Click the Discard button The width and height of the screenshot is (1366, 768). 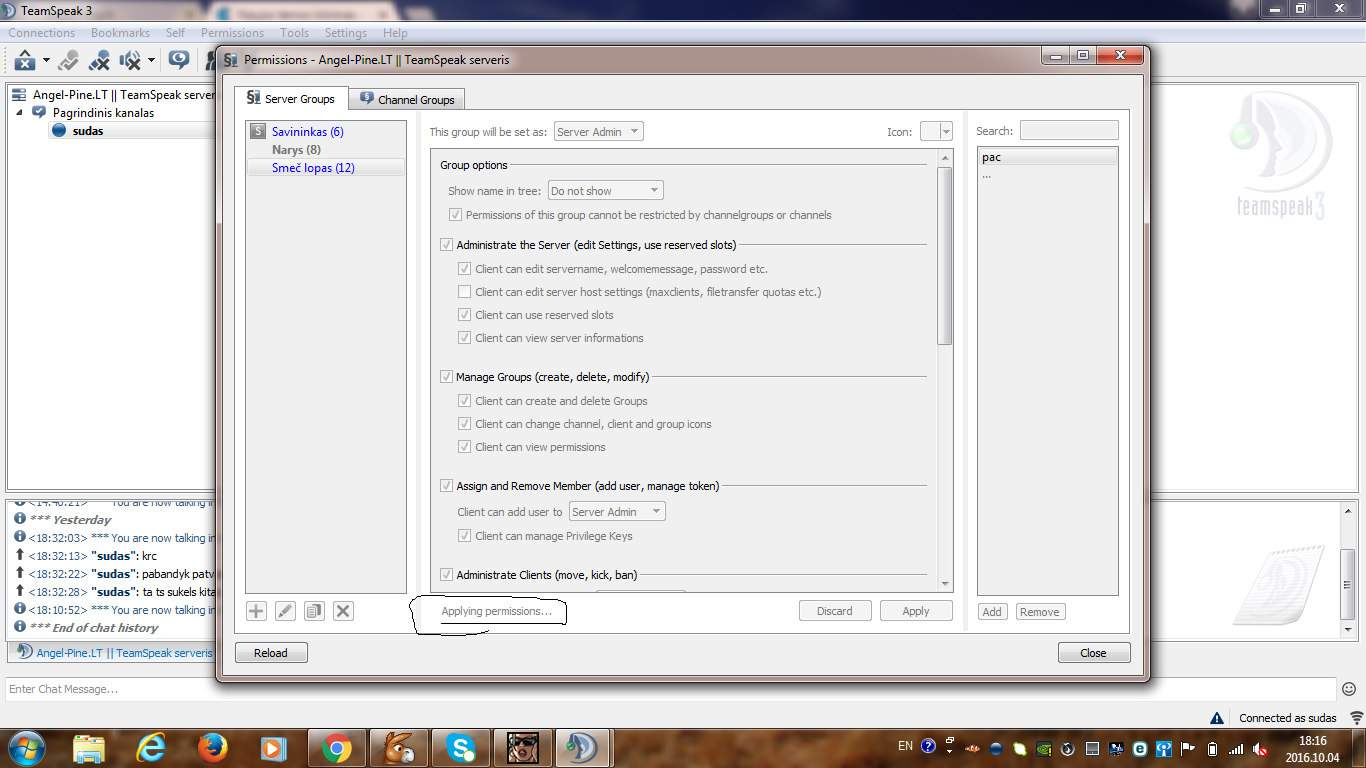835,611
